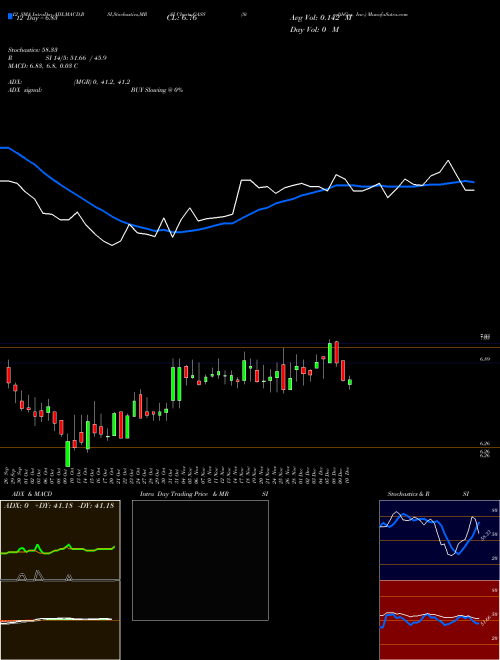Click the 'Stochastics & R' panel title

408,494
